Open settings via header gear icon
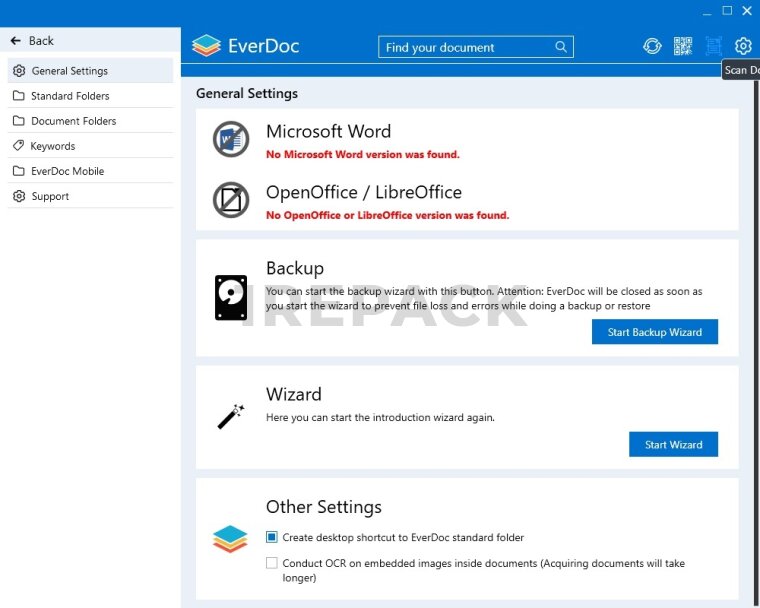 (743, 46)
